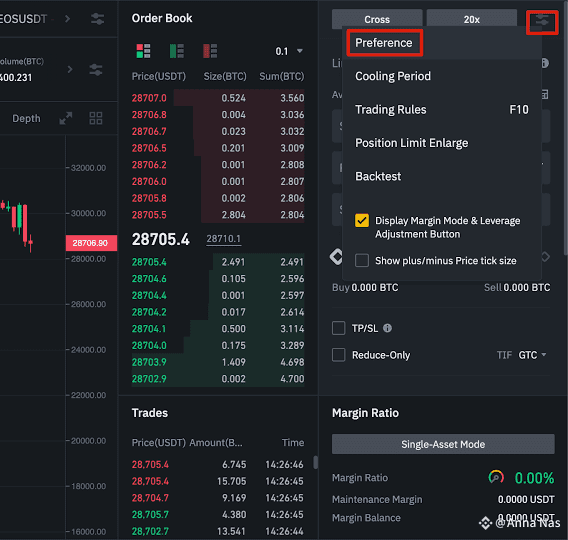This screenshot has height=540, width=568.
Task: Select the combined buy/sell order book view
Action: click(143, 51)
